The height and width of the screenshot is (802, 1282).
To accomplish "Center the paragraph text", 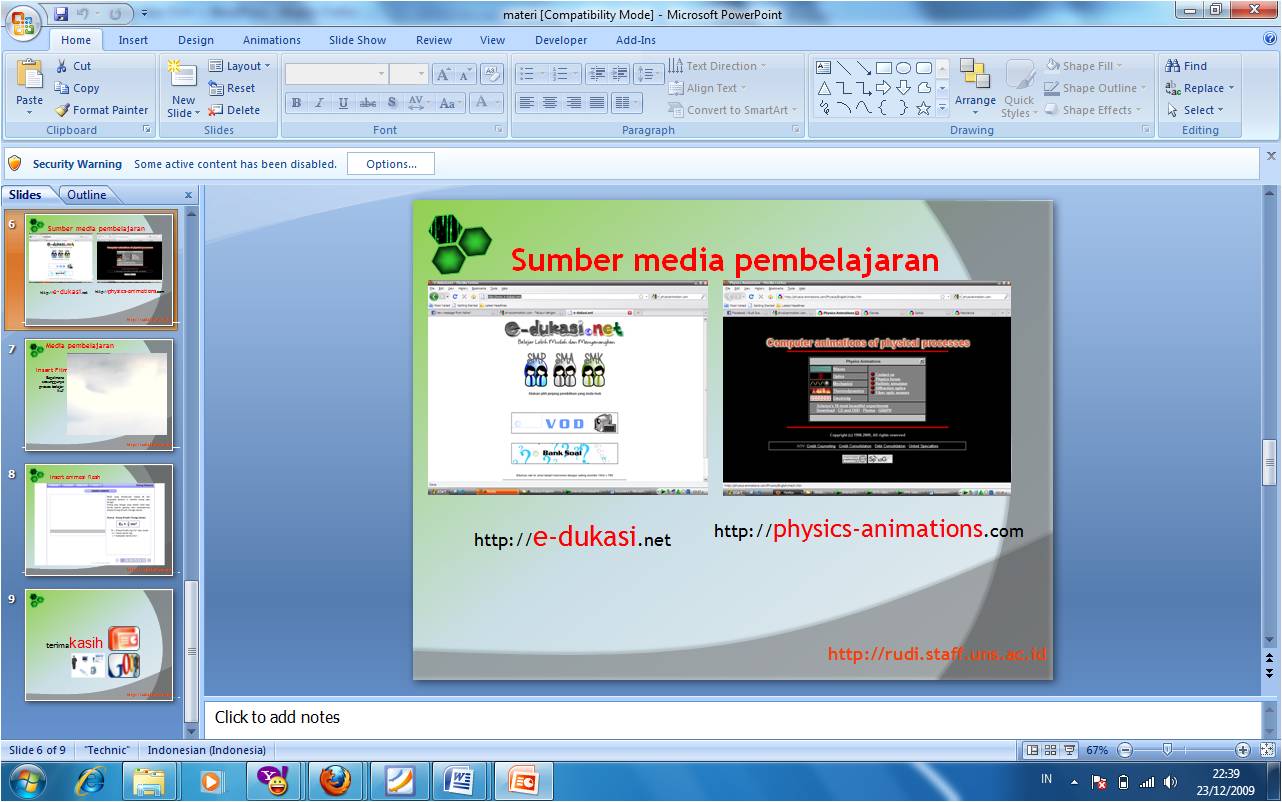I will pos(551,102).
